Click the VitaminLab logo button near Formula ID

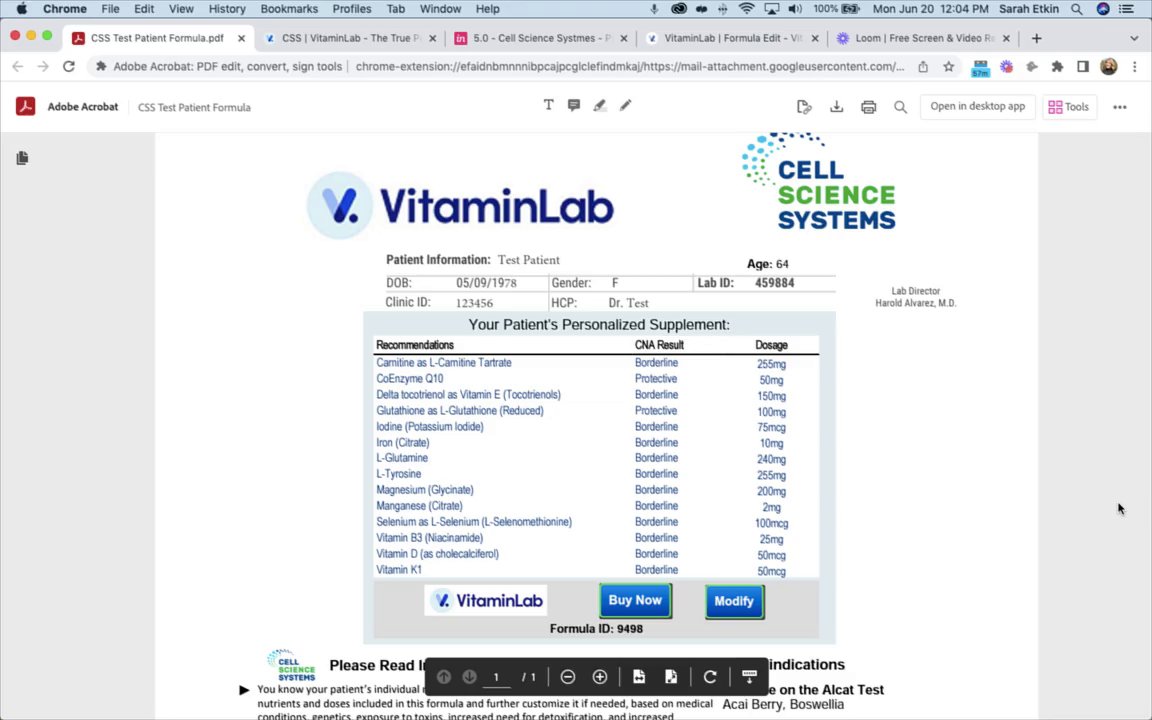(486, 600)
